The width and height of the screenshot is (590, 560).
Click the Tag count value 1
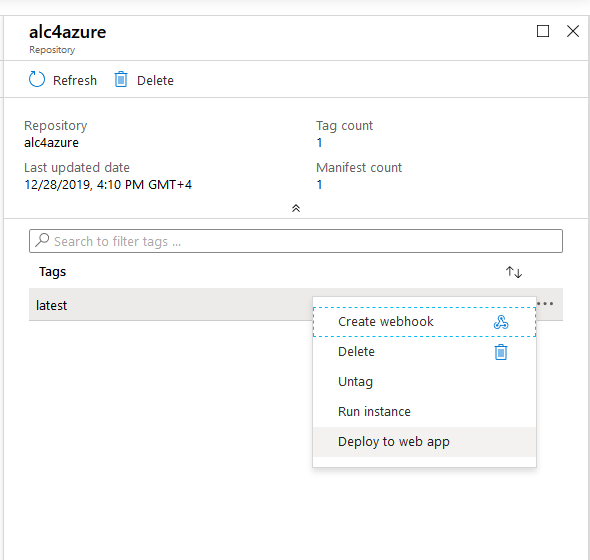(319, 143)
